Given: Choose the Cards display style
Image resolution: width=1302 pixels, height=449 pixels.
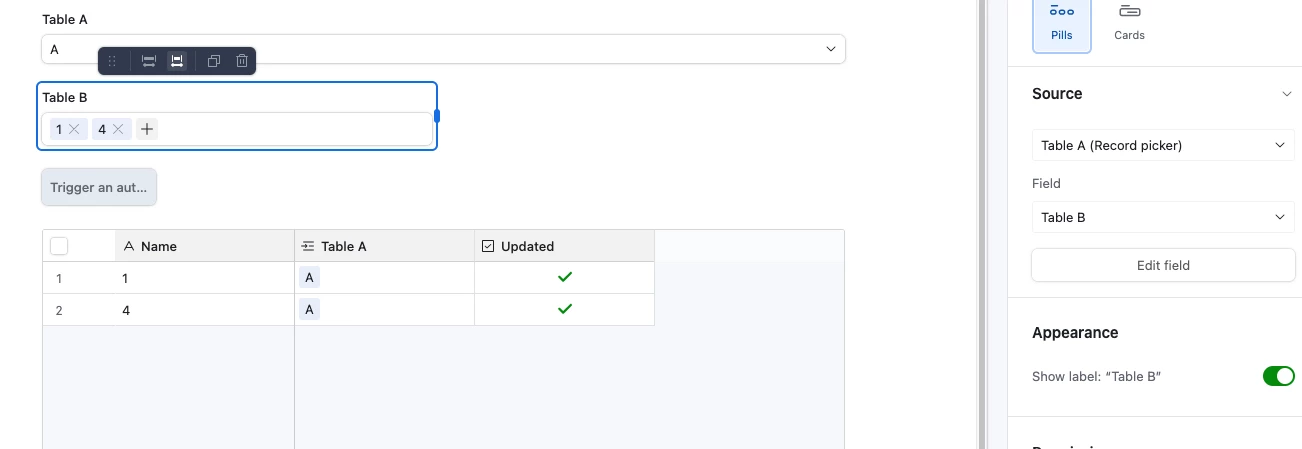Looking at the screenshot, I should coord(1129,24).
